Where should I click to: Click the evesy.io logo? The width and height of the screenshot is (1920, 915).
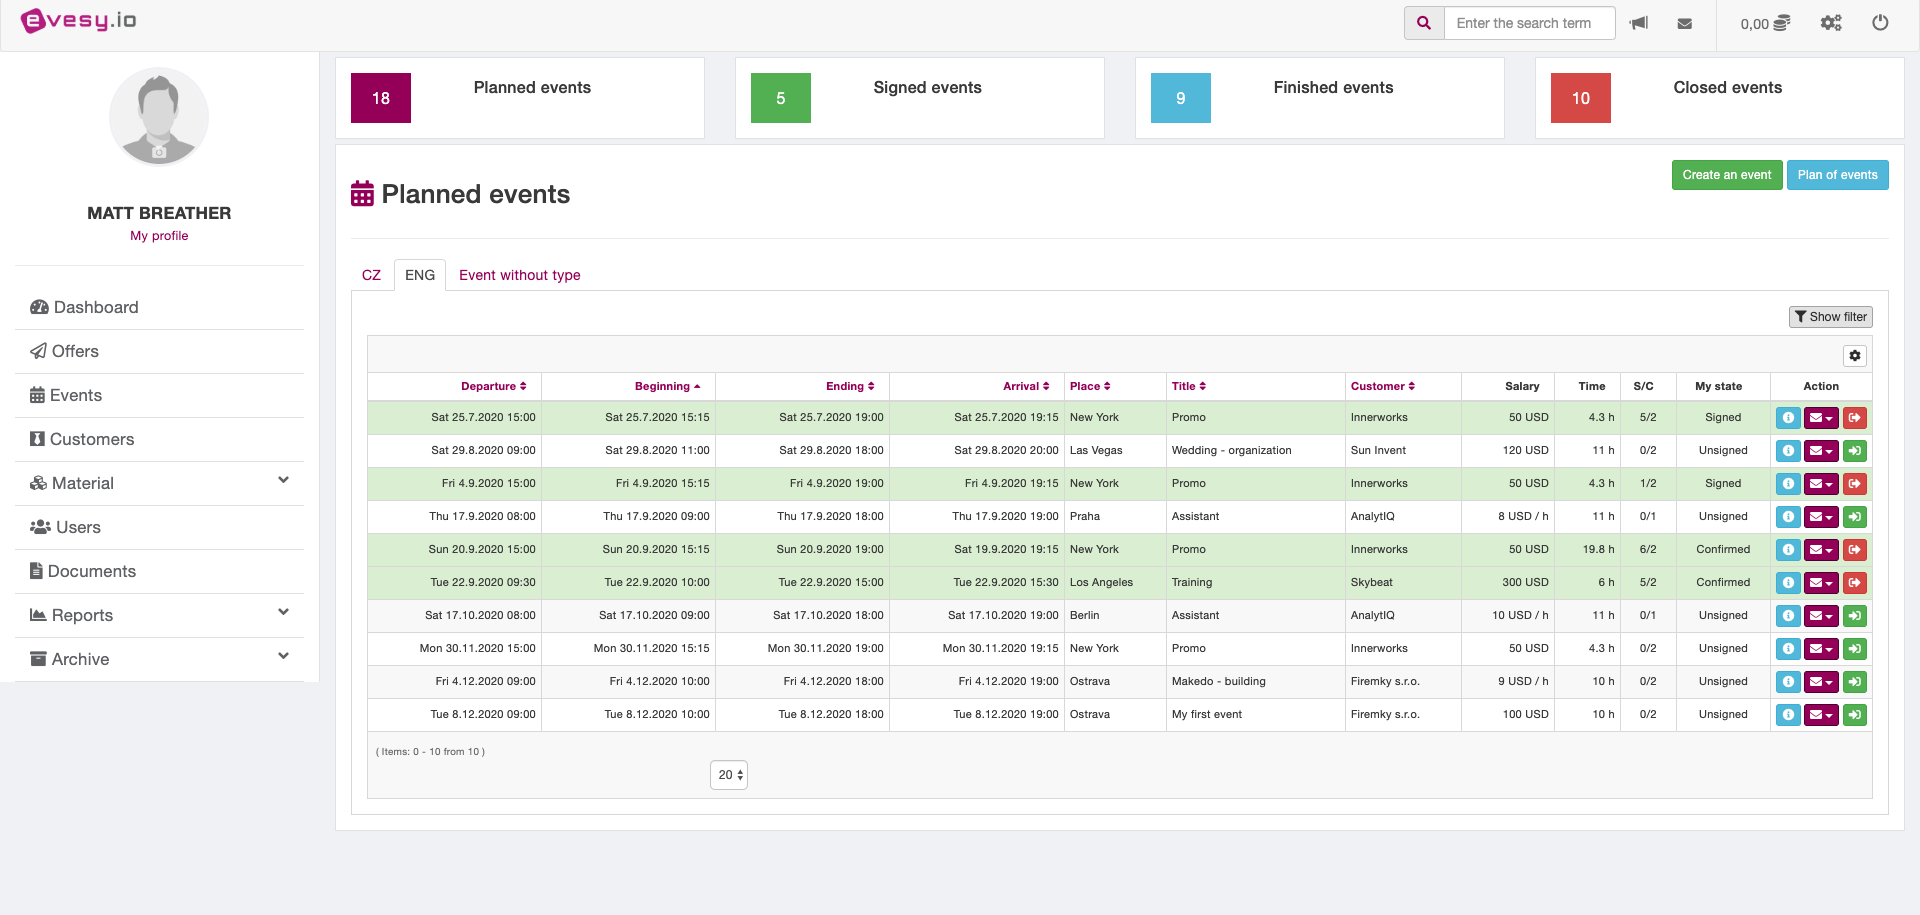(x=79, y=21)
